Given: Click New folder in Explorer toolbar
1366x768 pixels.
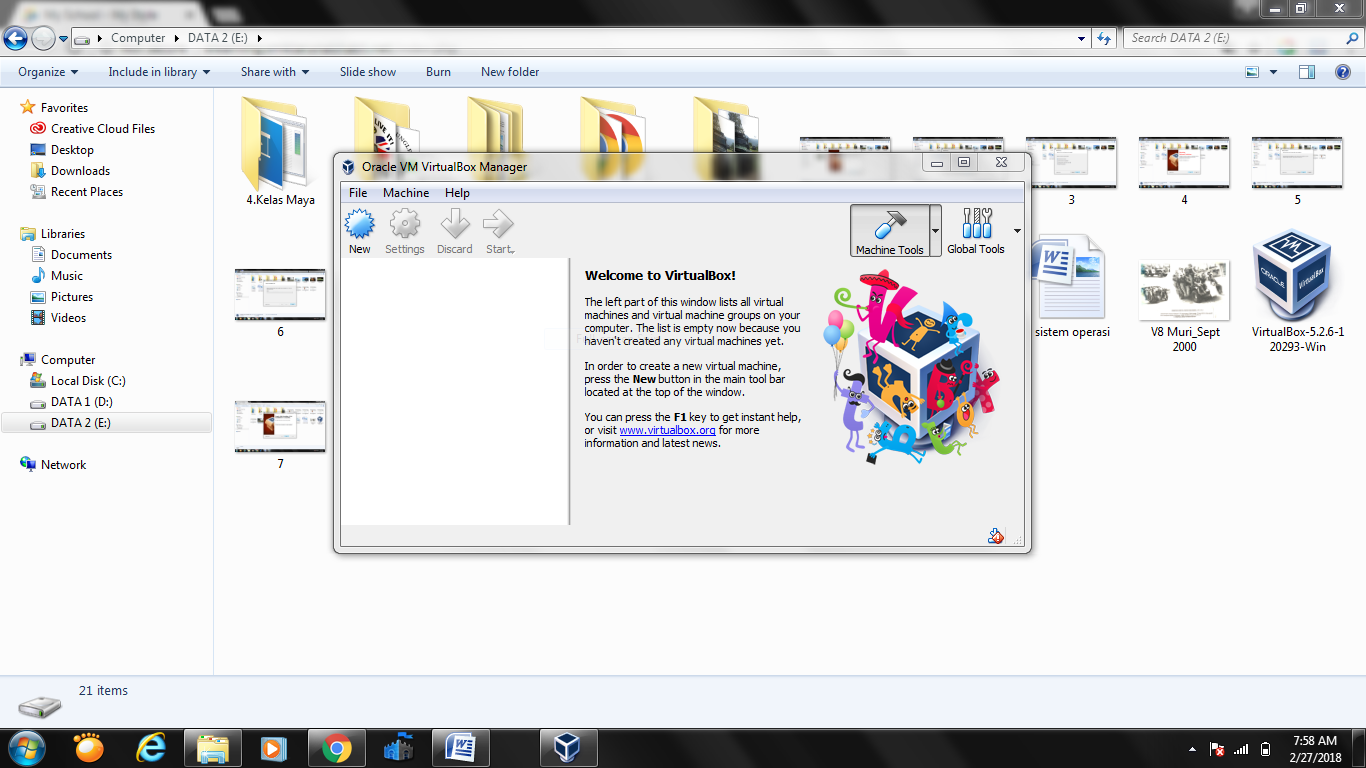Looking at the screenshot, I should (x=510, y=72).
